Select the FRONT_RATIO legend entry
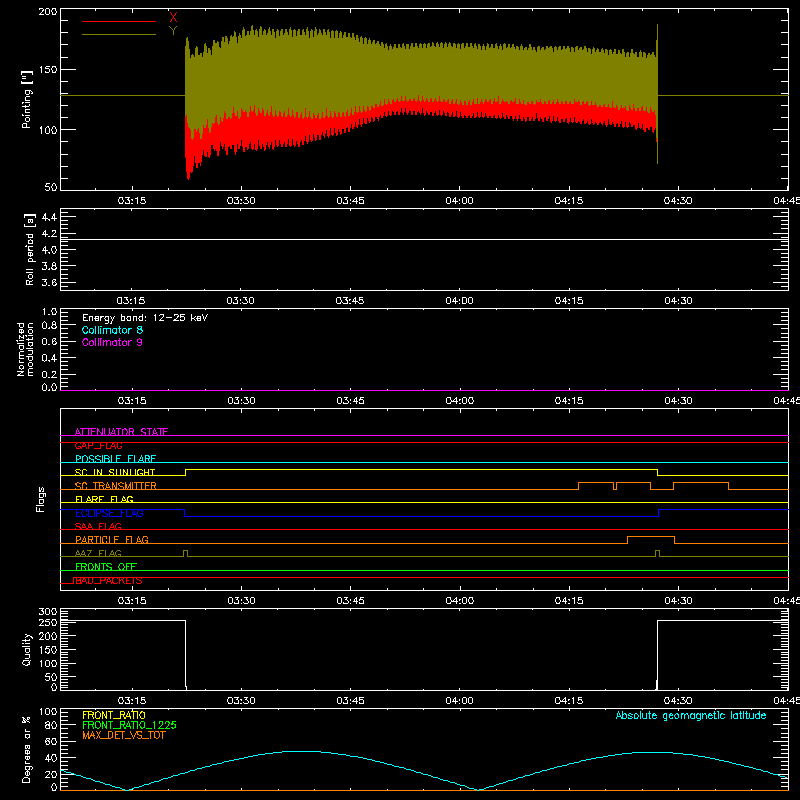This screenshot has width=800, height=800. [x=114, y=715]
